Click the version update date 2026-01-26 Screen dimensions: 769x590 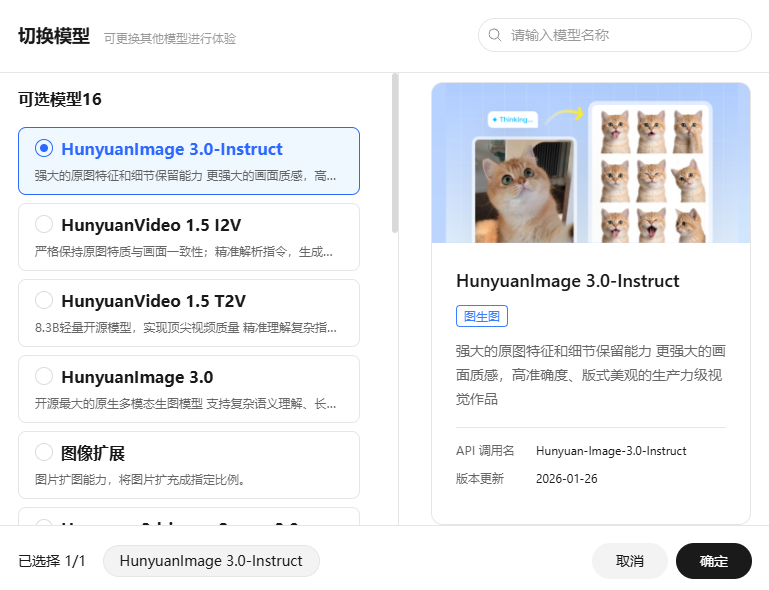567,479
